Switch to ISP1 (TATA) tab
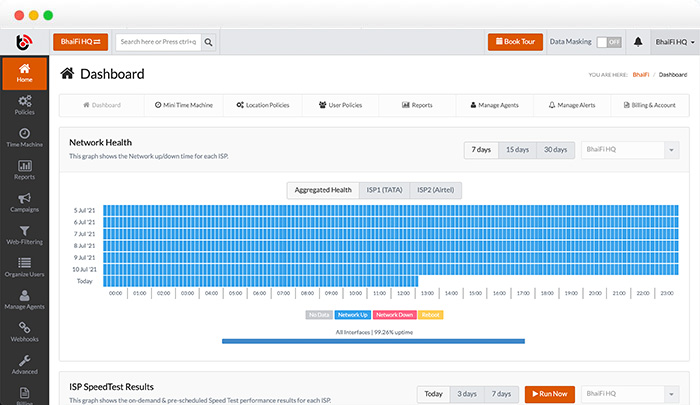Screen dimensions: 700x405 [x=383, y=190]
